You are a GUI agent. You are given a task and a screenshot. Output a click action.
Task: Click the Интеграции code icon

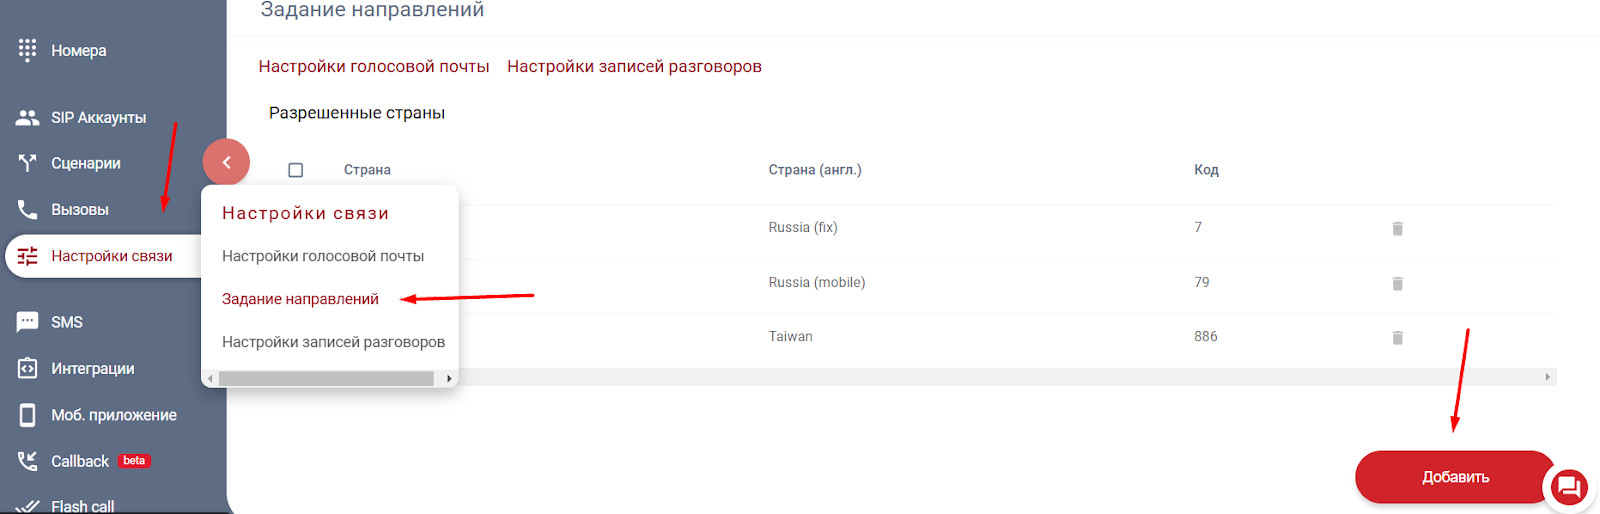pos(27,368)
